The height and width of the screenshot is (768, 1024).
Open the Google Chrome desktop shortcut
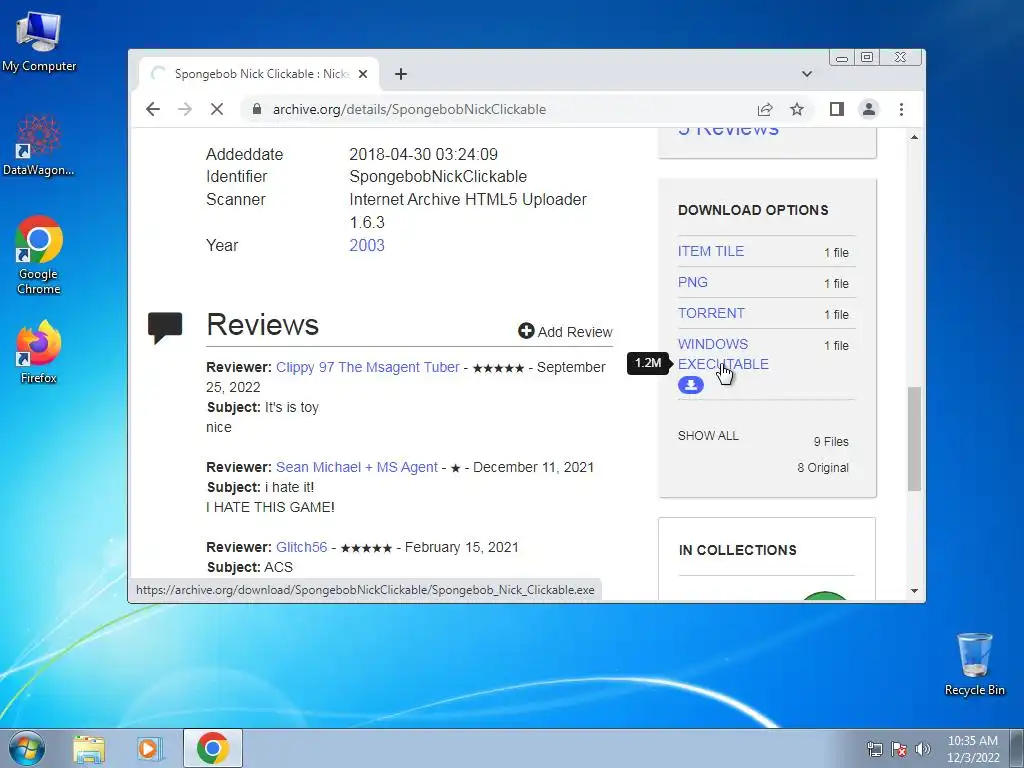point(39,255)
